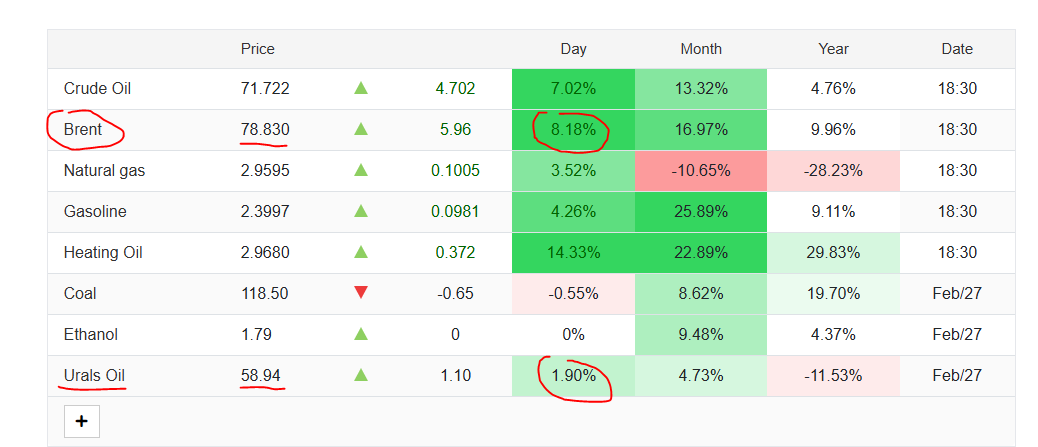Click the Heating Oil green up arrow

tap(361, 253)
